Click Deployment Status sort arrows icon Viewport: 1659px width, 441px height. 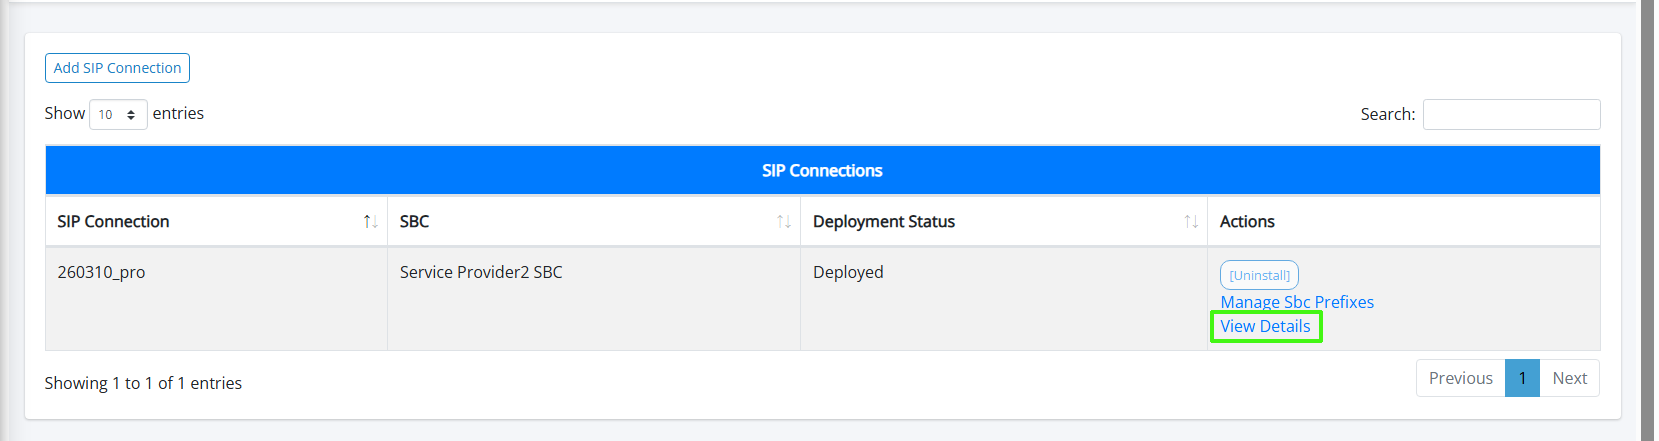1190,222
